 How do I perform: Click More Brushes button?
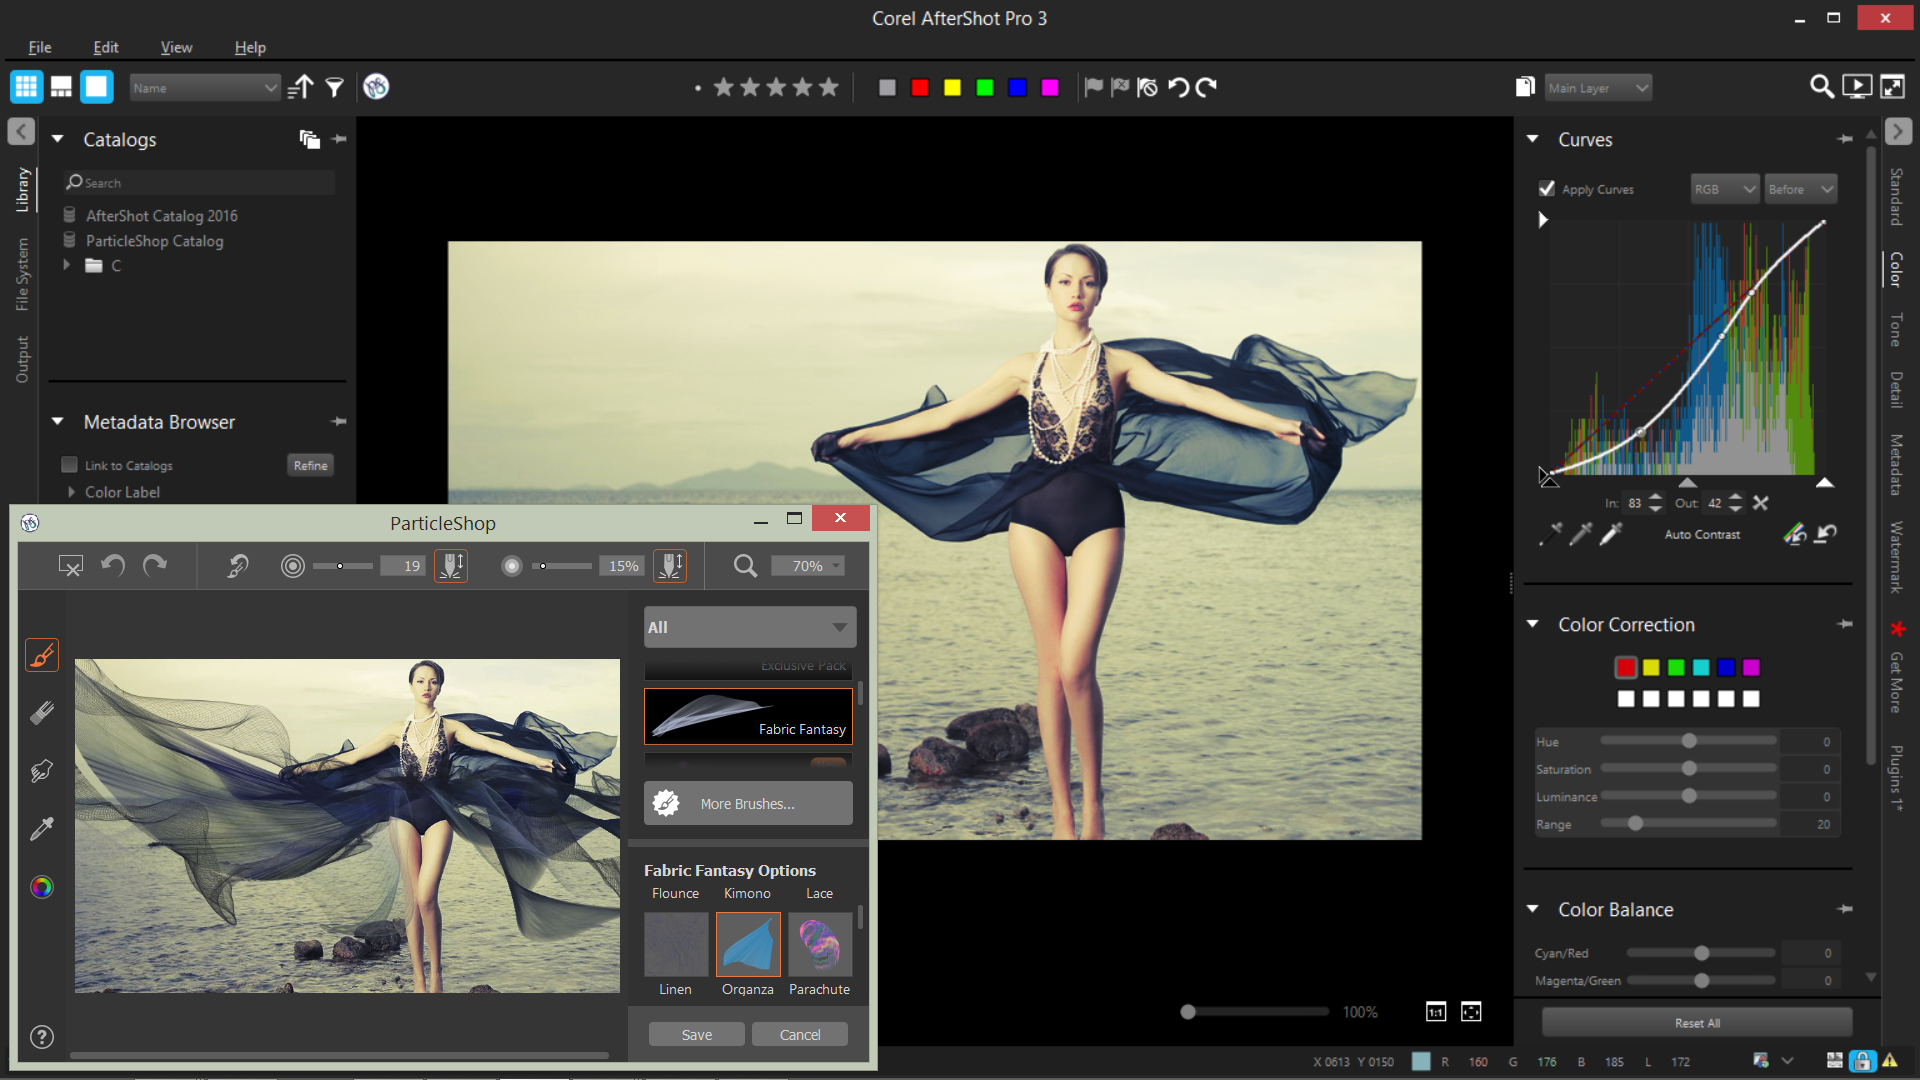[x=748, y=804]
